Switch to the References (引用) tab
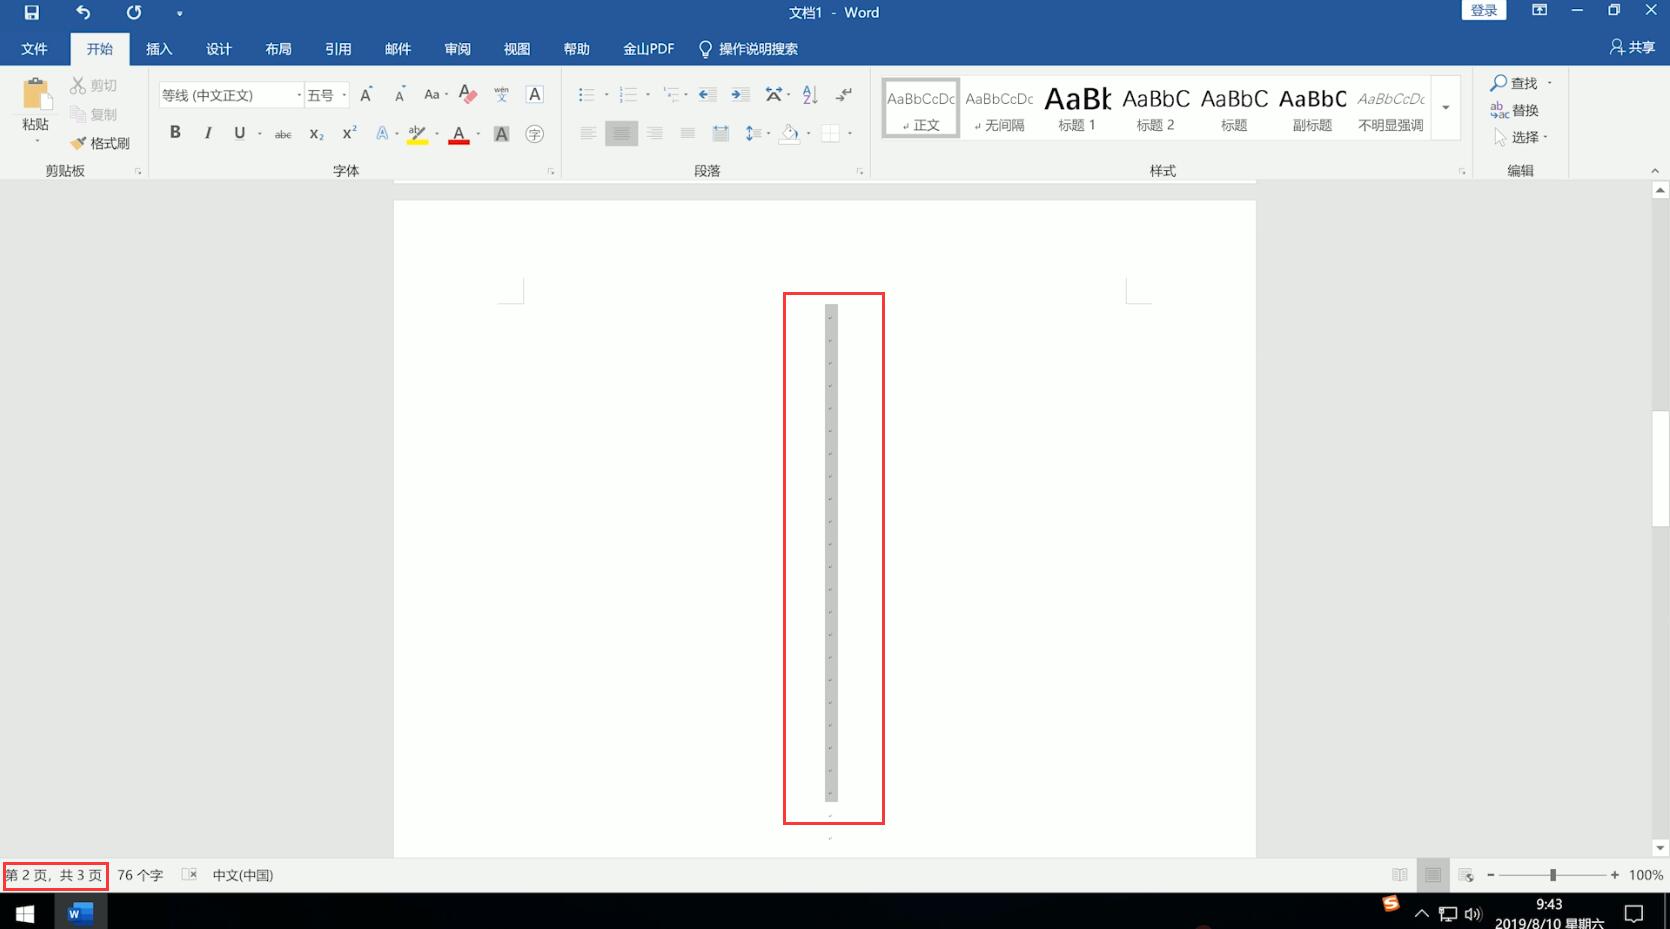1670x929 pixels. coord(338,48)
